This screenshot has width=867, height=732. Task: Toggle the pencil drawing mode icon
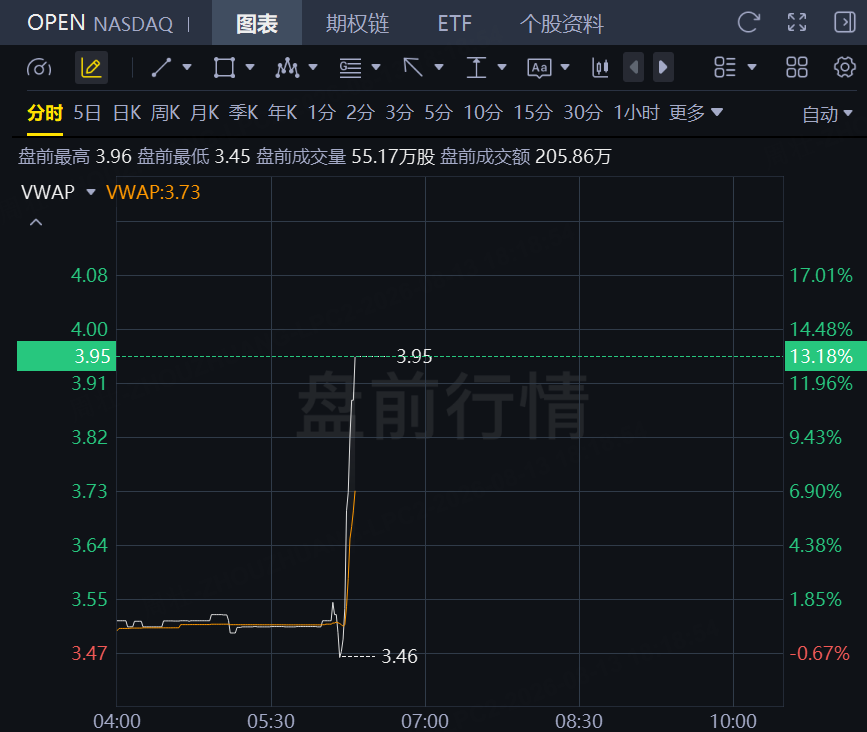coord(91,67)
